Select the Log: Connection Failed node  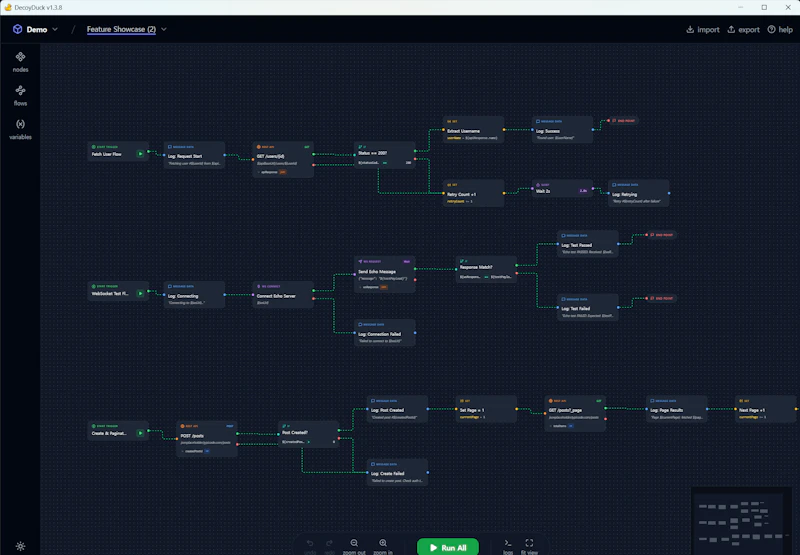(385, 333)
